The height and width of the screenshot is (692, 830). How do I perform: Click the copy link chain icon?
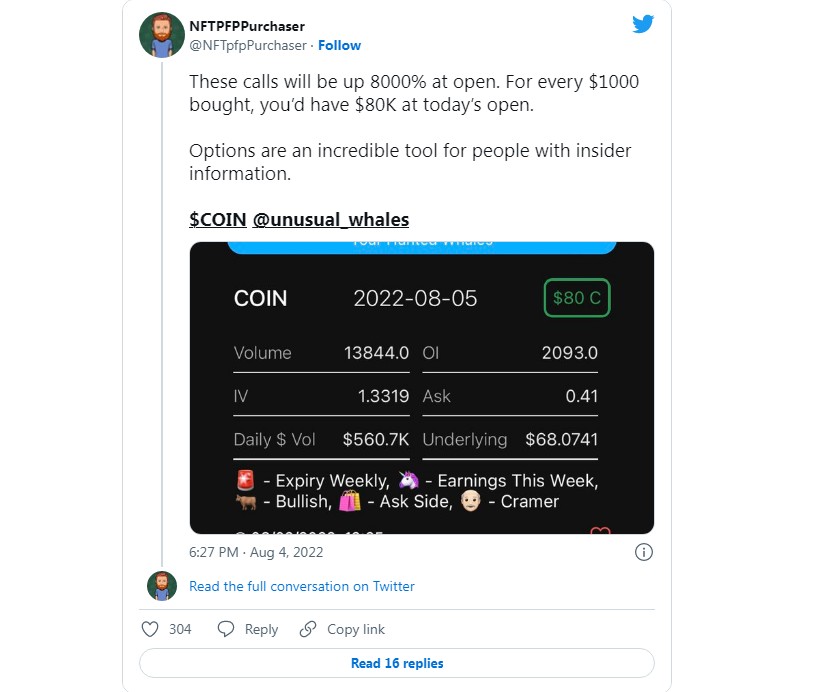[308, 629]
